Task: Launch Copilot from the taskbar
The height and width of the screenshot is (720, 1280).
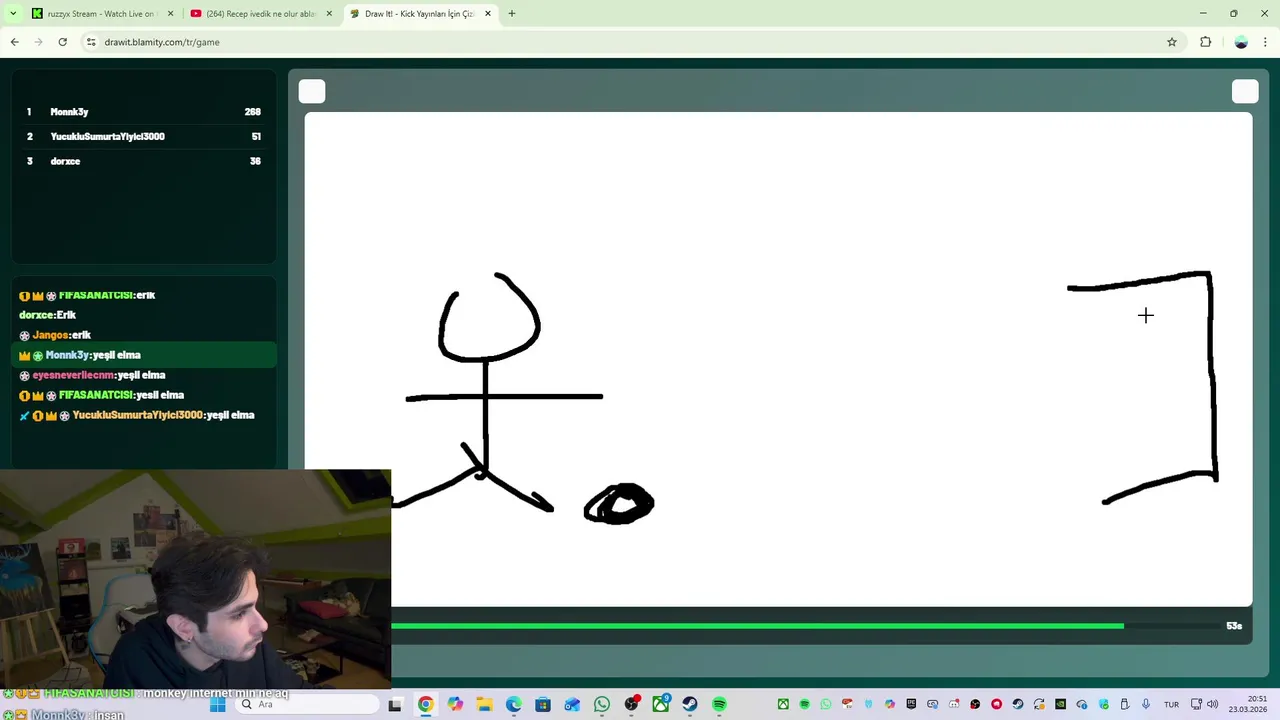Action: point(455,705)
